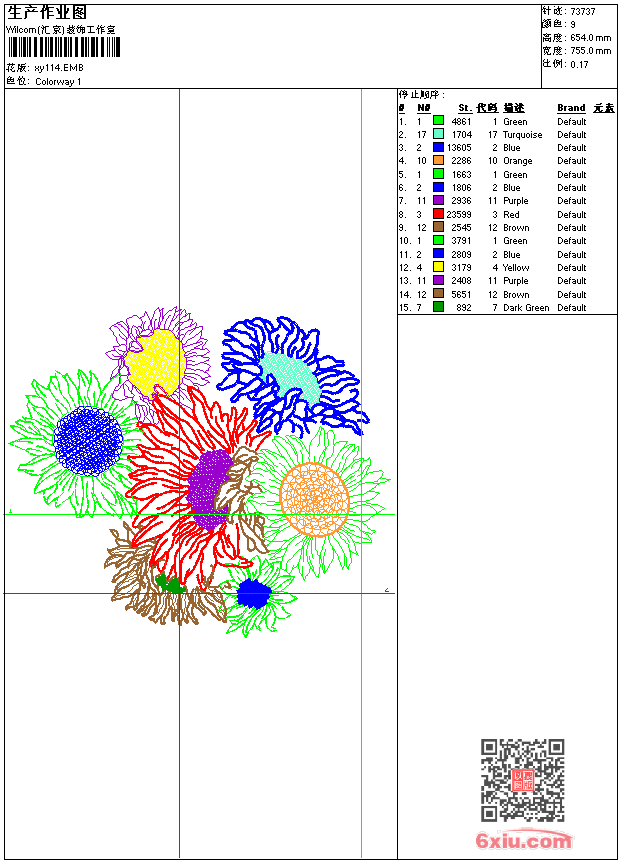620x860 pixels.
Task: Click the 'Red' description in row 8
Action: click(x=511, y=214)
